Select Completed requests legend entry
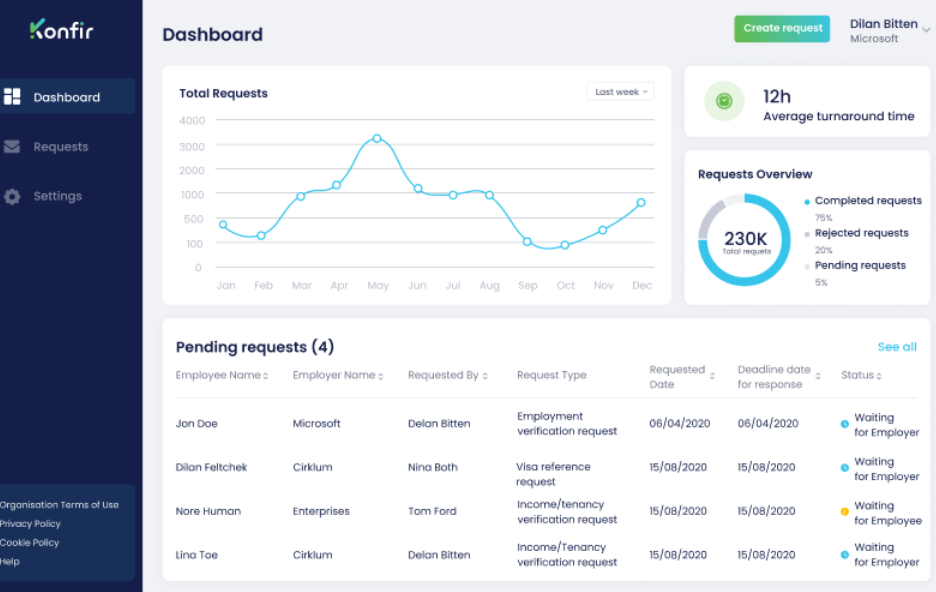Viewport: 936px width, 592px height. pyautogui.click(x=868, y=201)
